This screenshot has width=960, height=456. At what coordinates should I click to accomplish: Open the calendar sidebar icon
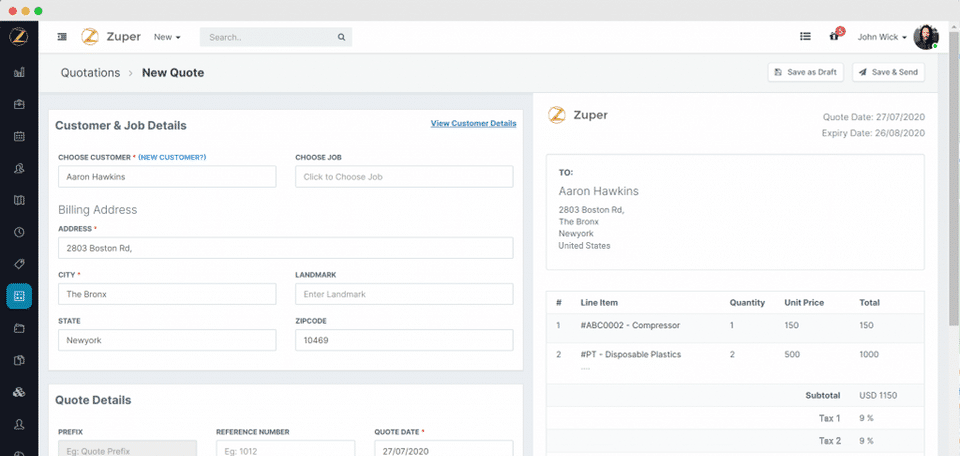pos(19,136)
